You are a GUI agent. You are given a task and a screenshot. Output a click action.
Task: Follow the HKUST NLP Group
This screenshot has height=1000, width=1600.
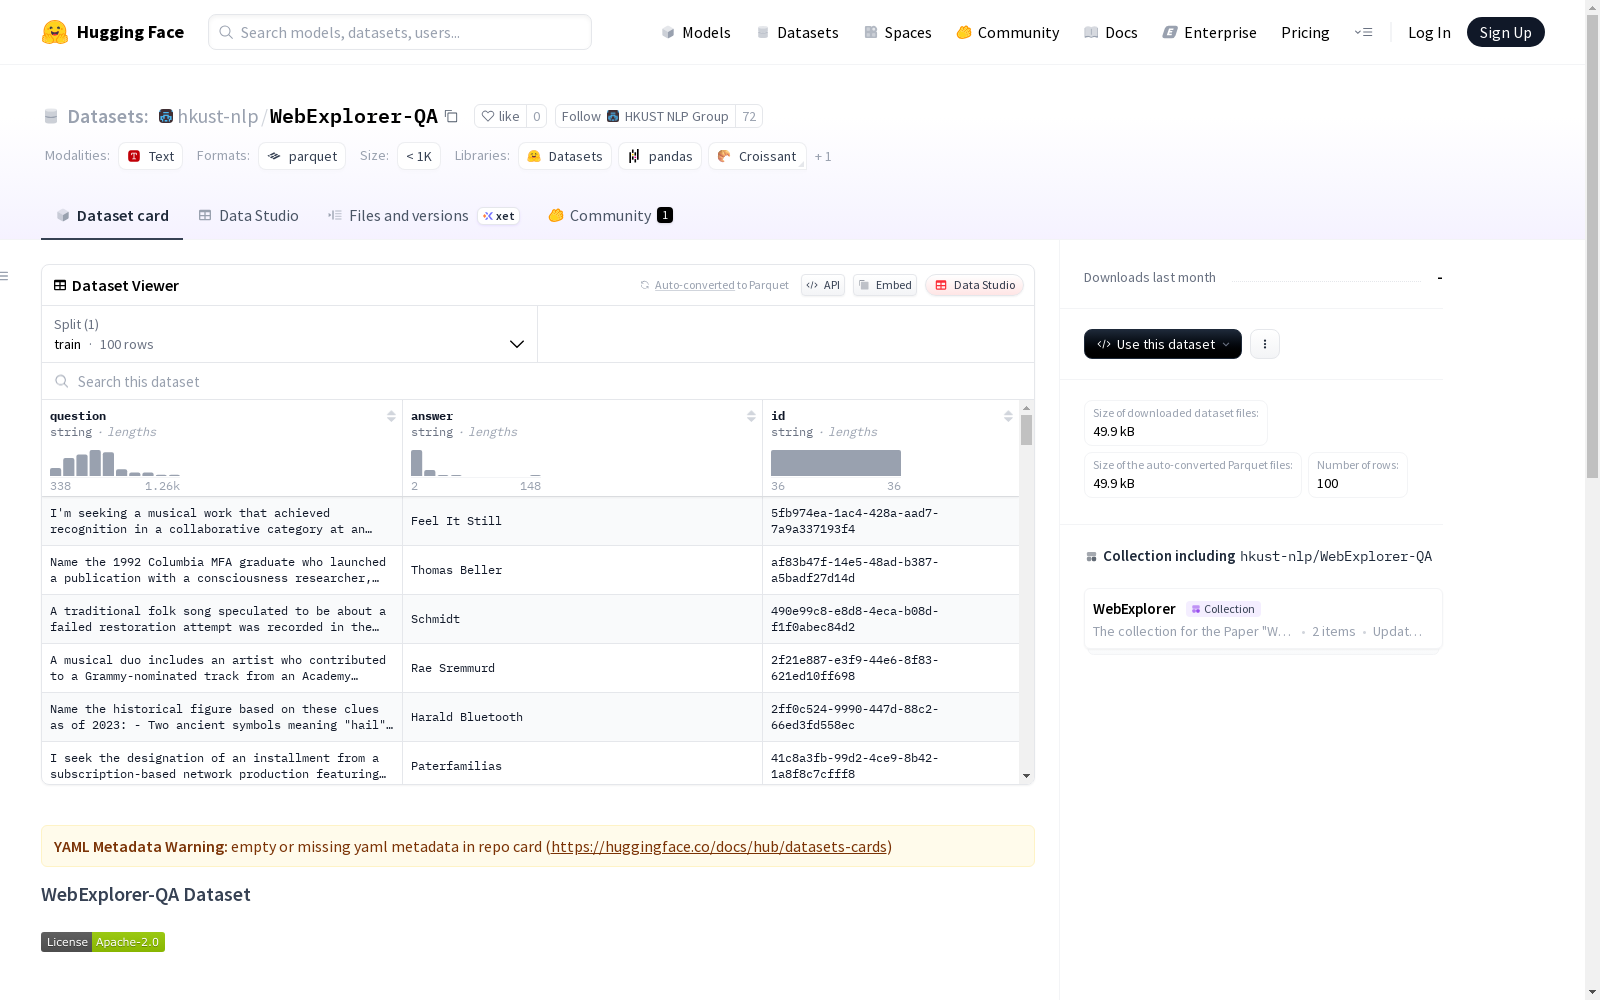[x=645, y=116]
